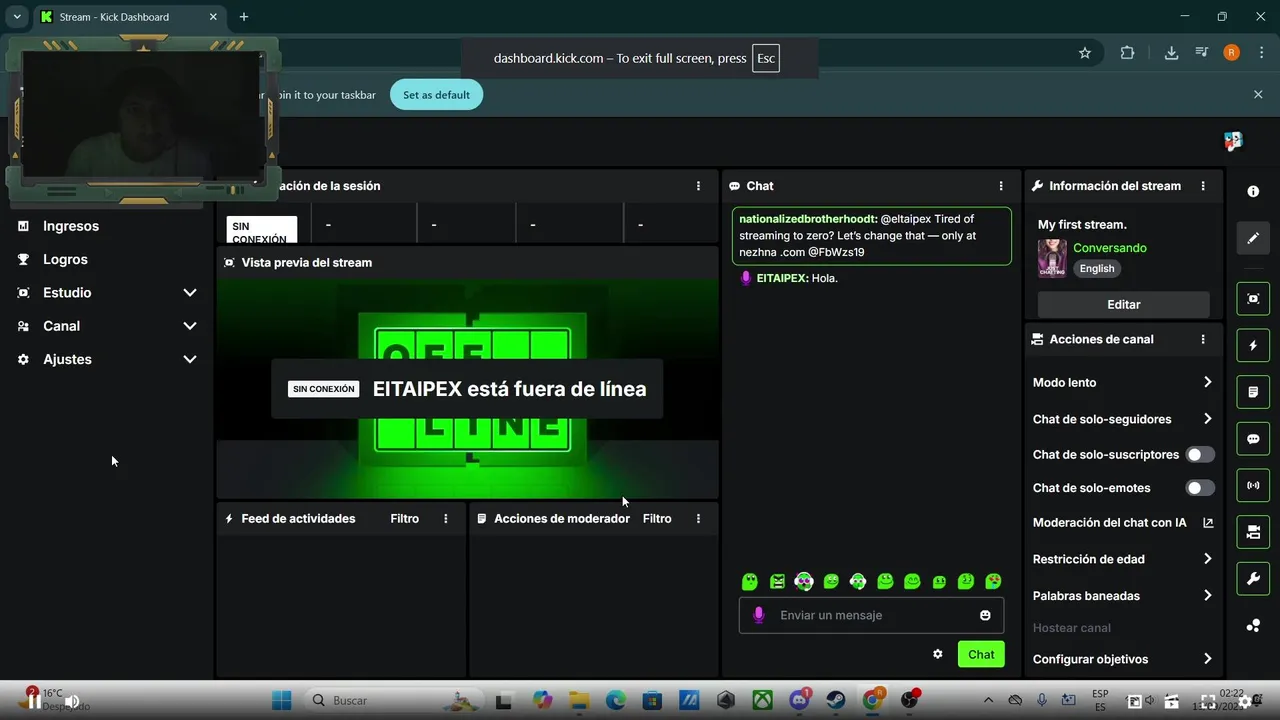Open the browser tab list dropdown arrow

click(x=17, y=17)
